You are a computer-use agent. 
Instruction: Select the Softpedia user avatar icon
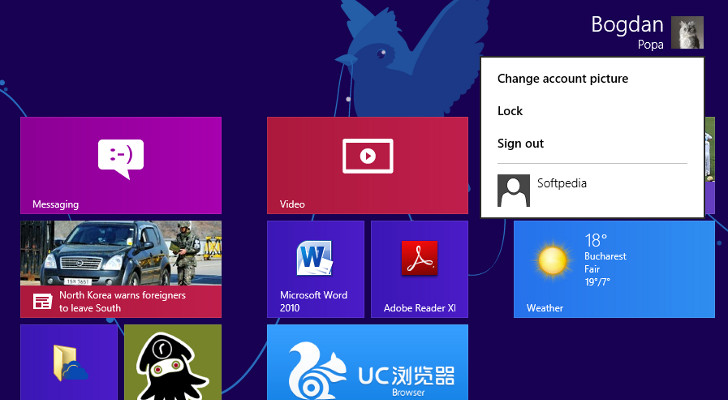pos(514,190)
